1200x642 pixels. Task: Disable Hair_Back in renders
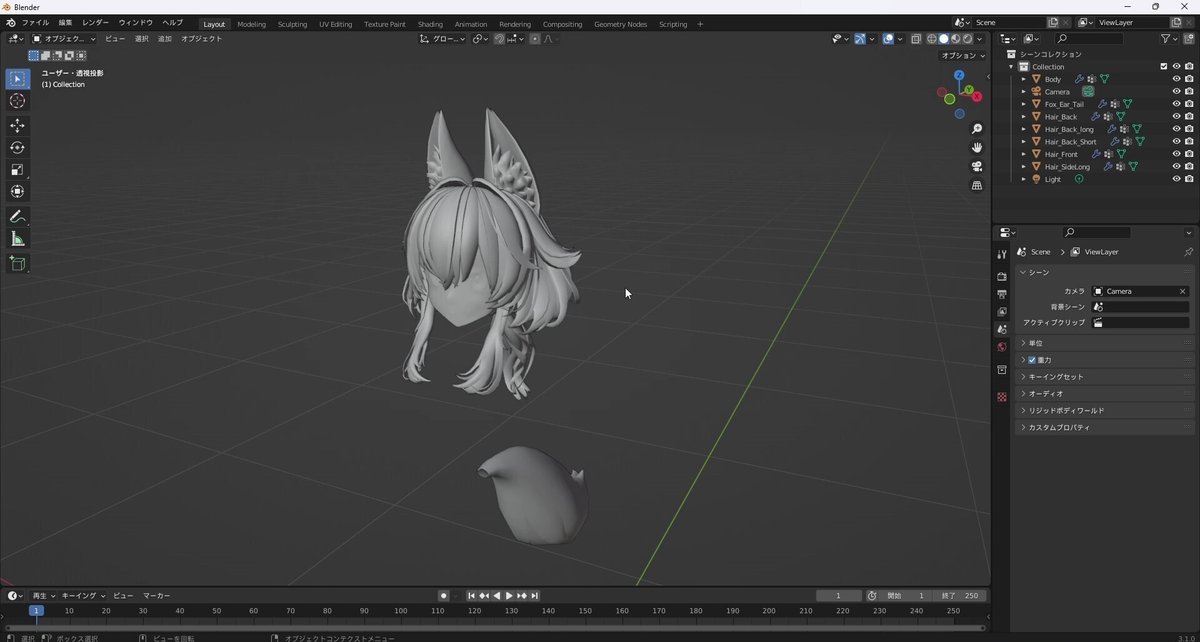[x=1189, y=116]
